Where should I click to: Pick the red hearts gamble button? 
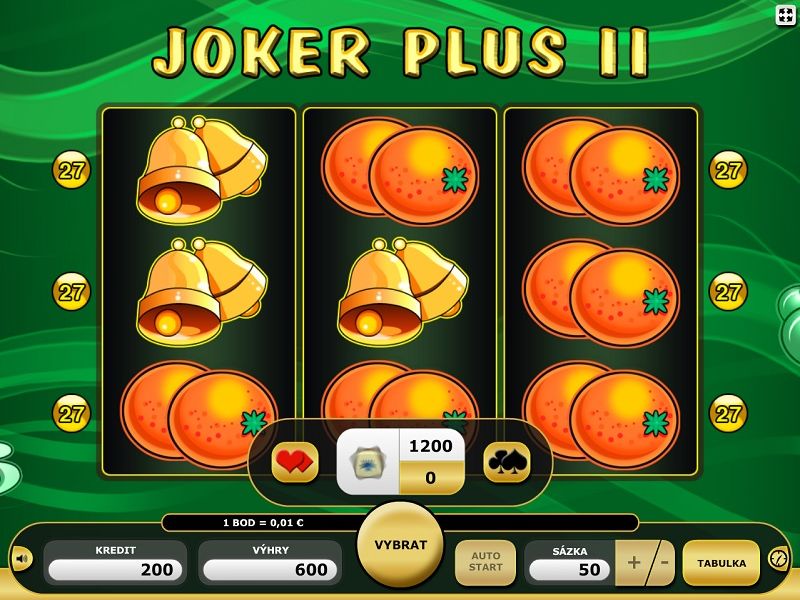click(295, 462)
